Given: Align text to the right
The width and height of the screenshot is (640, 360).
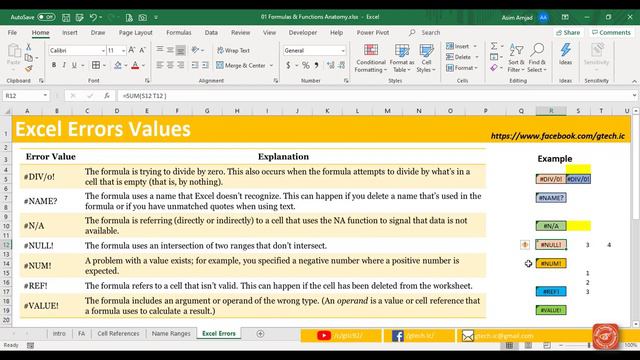Looking at the screenshot, I should coord(180,65).
